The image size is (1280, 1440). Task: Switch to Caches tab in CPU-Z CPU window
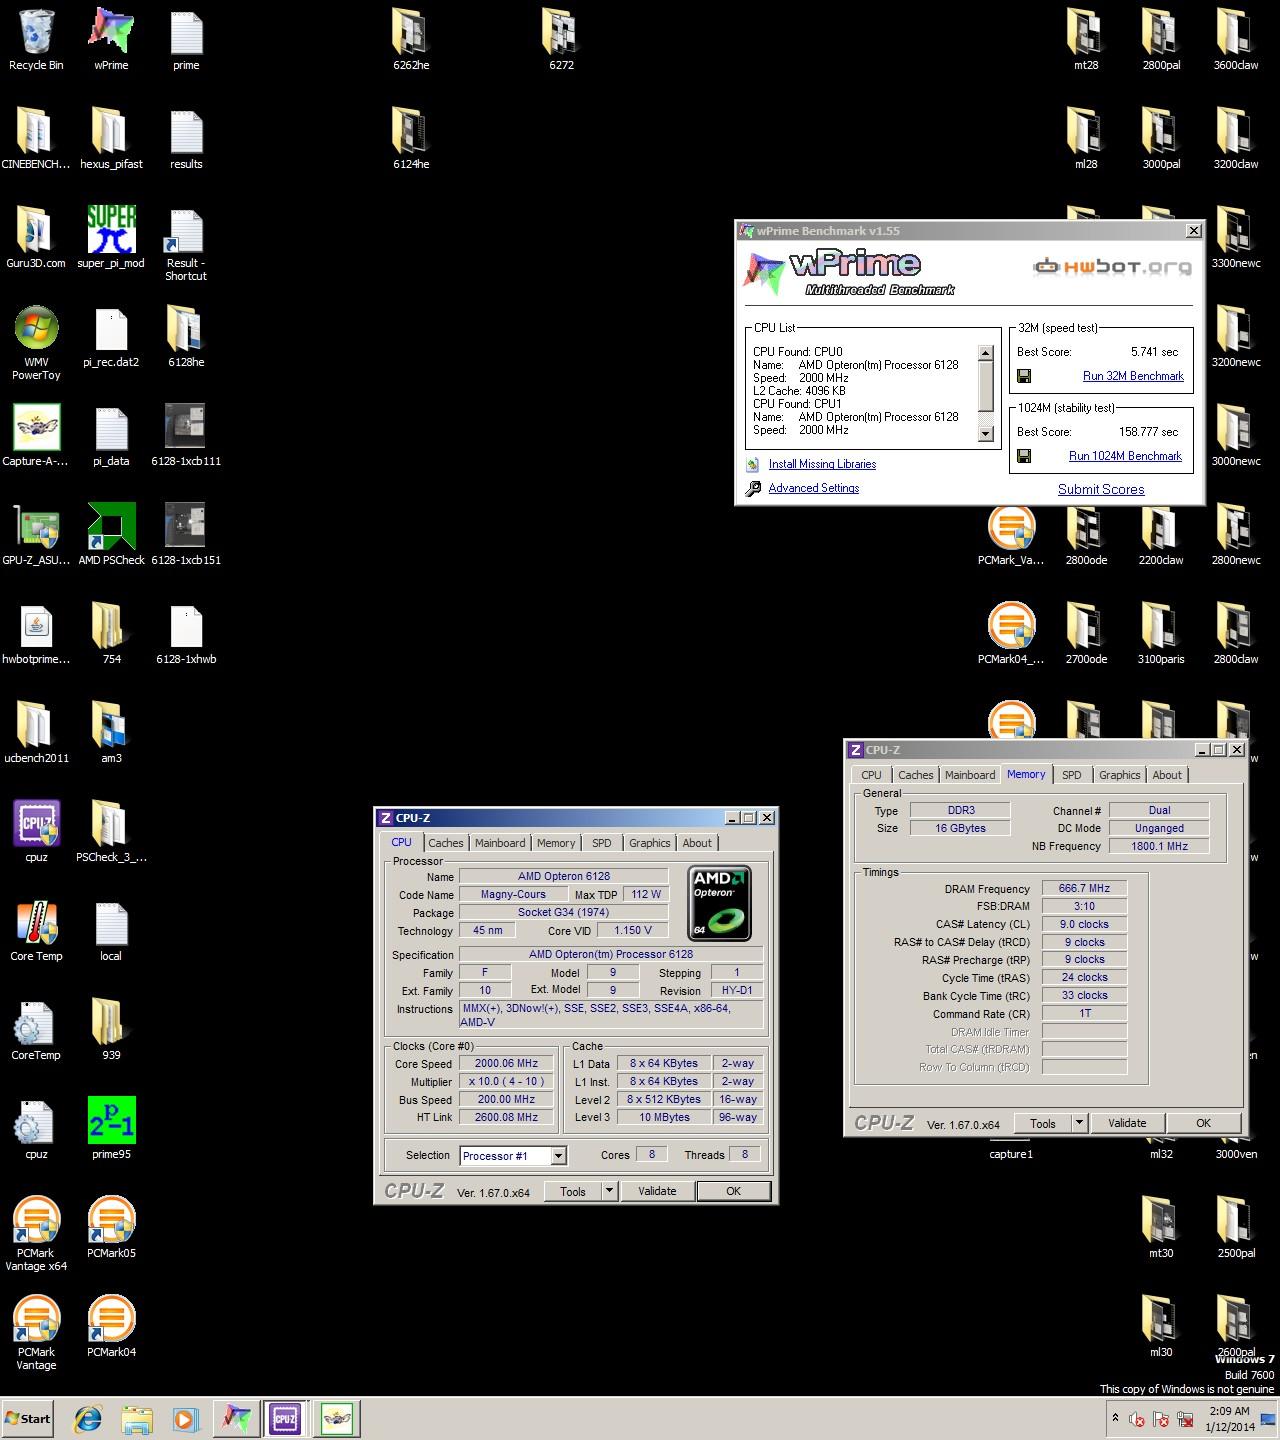445,843
